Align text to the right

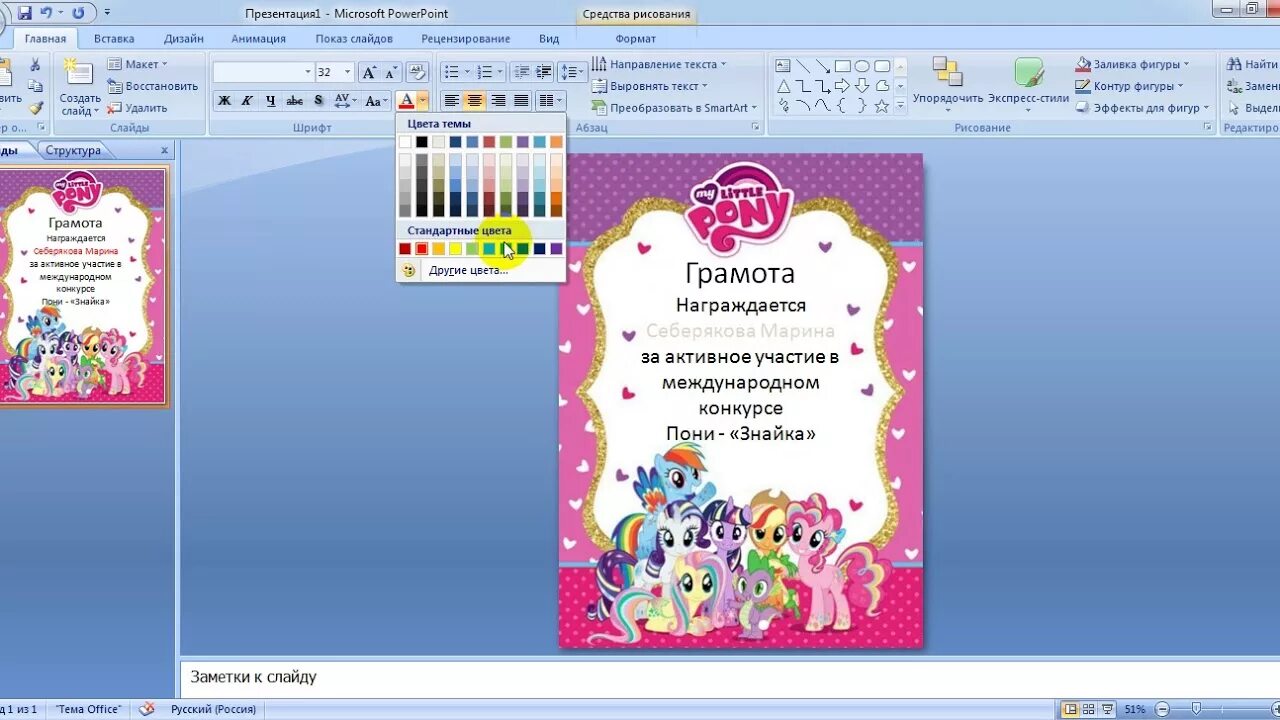point(498,101)
